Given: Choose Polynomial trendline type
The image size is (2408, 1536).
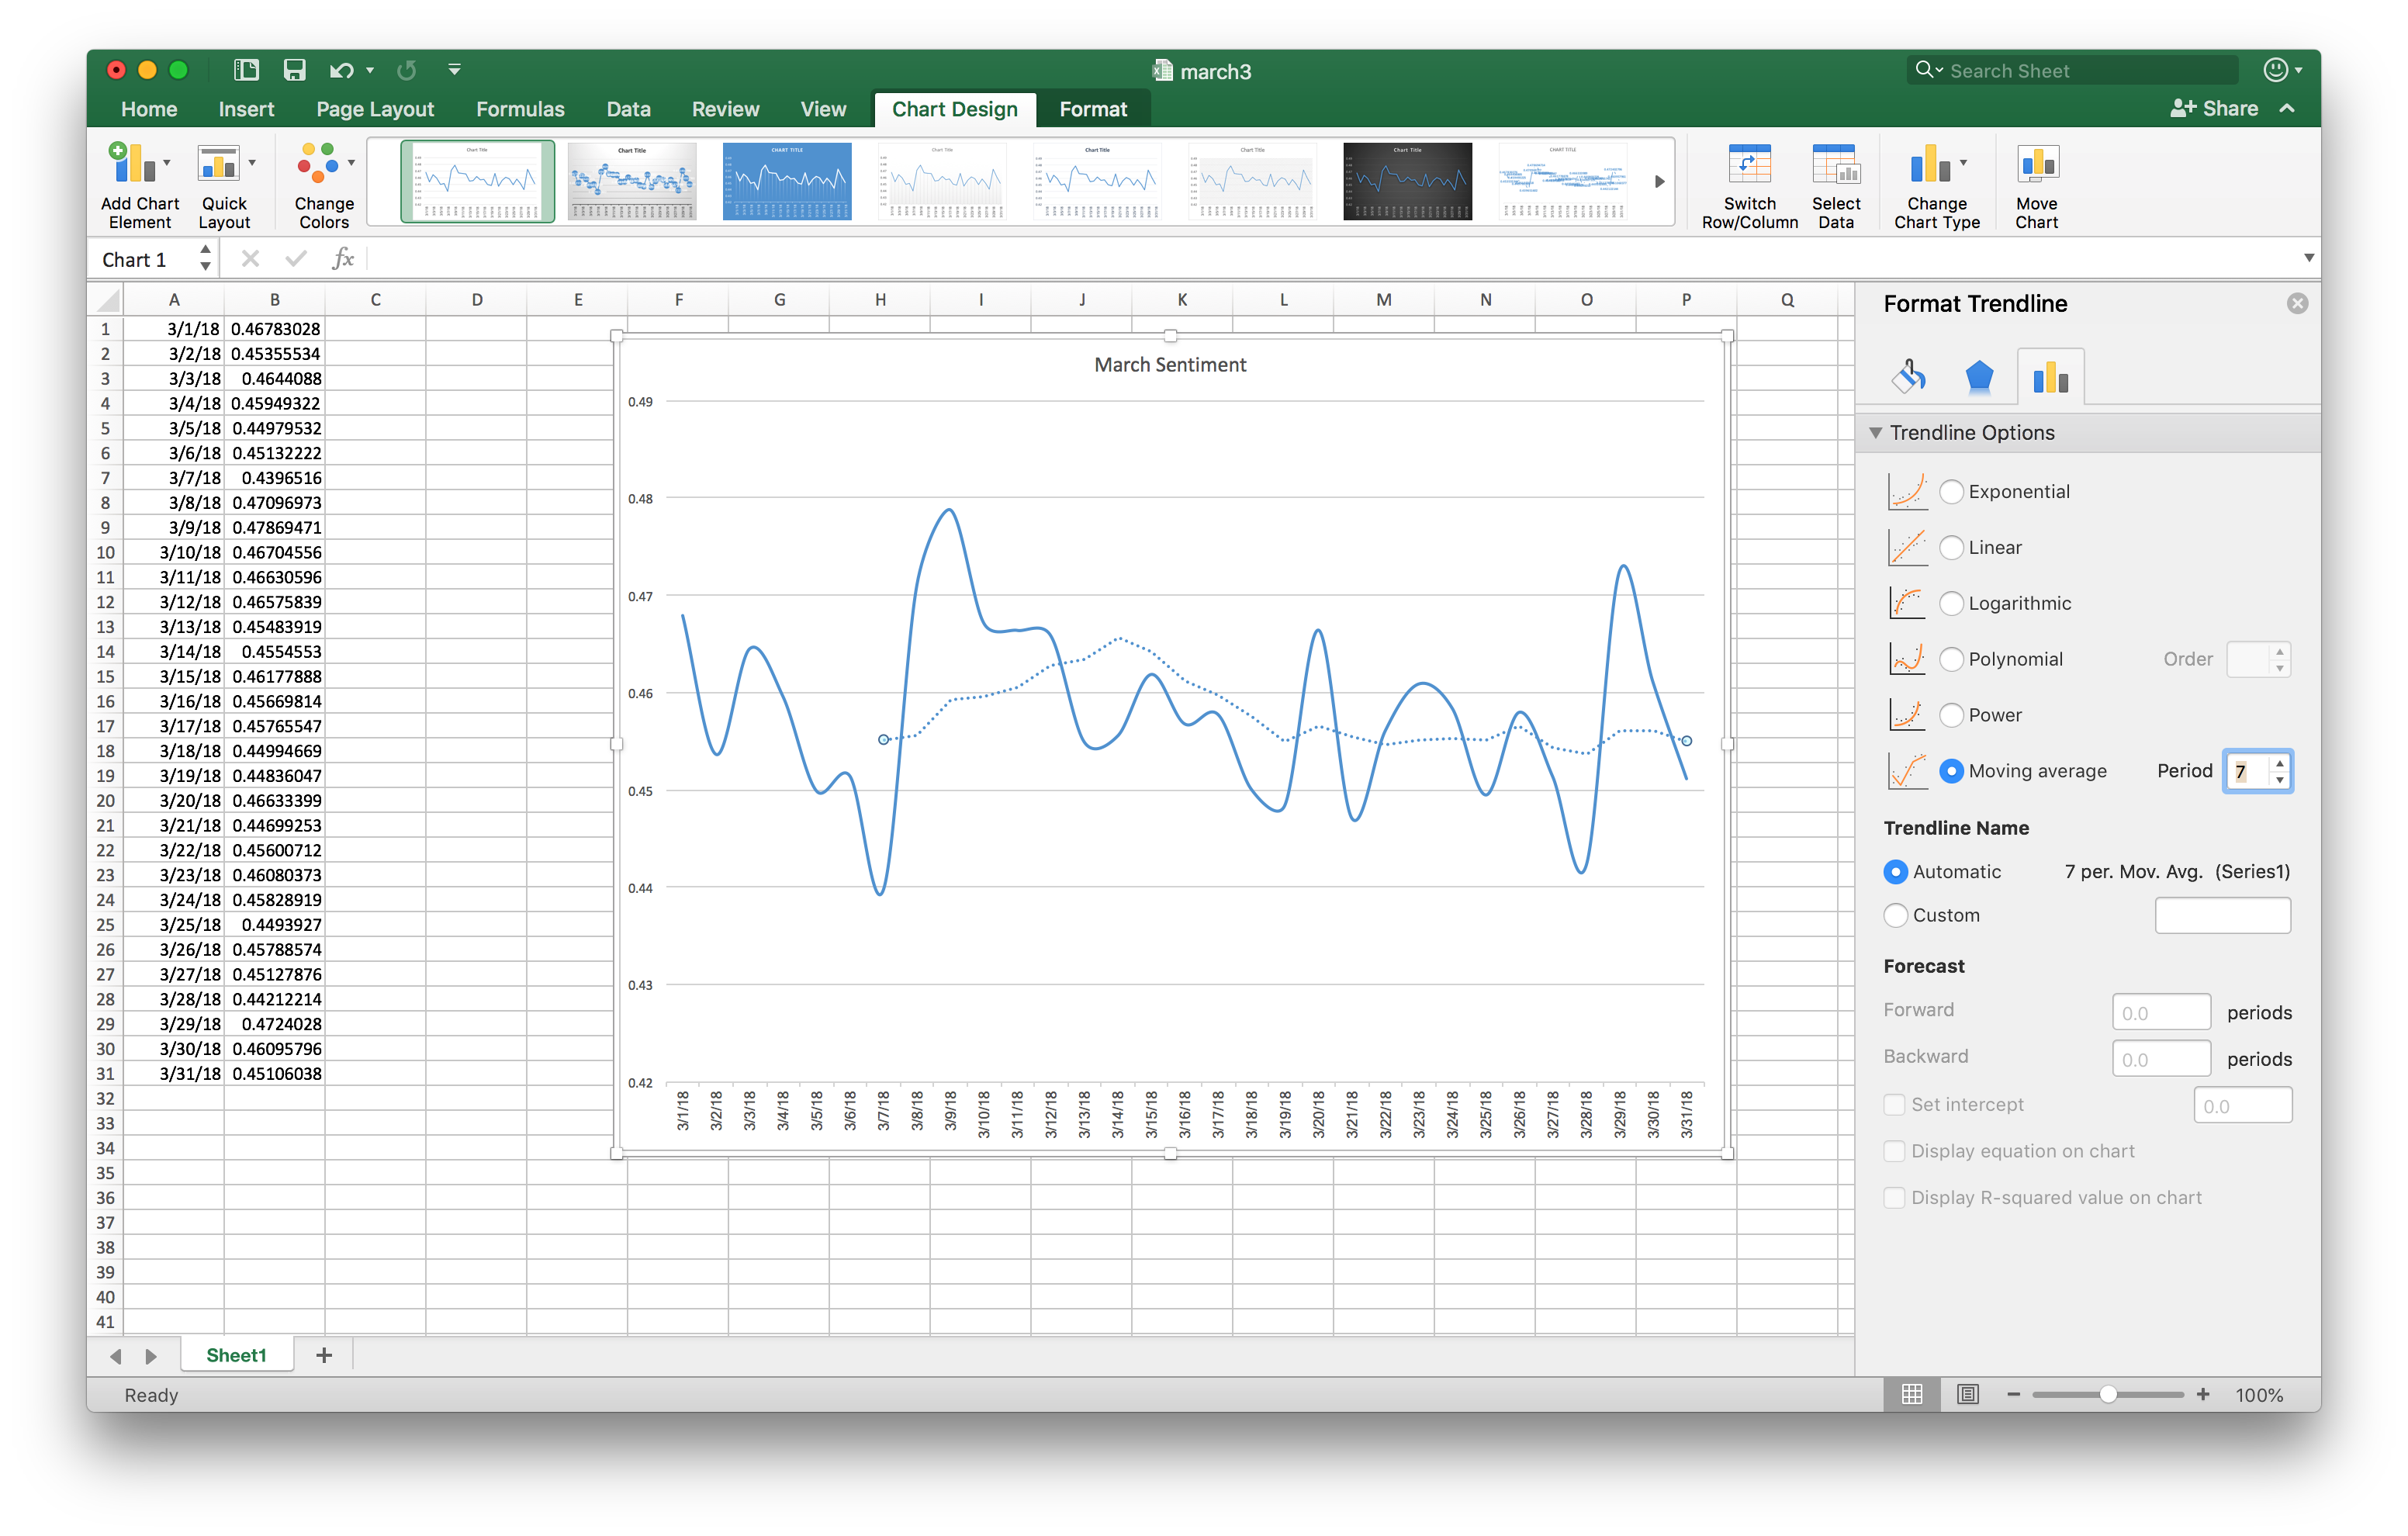Looking at the screenshot, I should (x=1951, y=659).
